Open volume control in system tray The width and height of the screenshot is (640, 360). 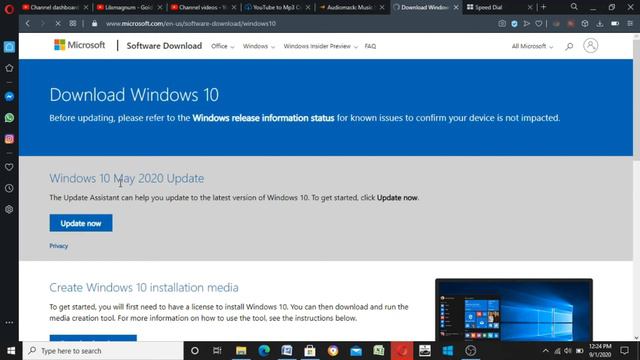568,351
